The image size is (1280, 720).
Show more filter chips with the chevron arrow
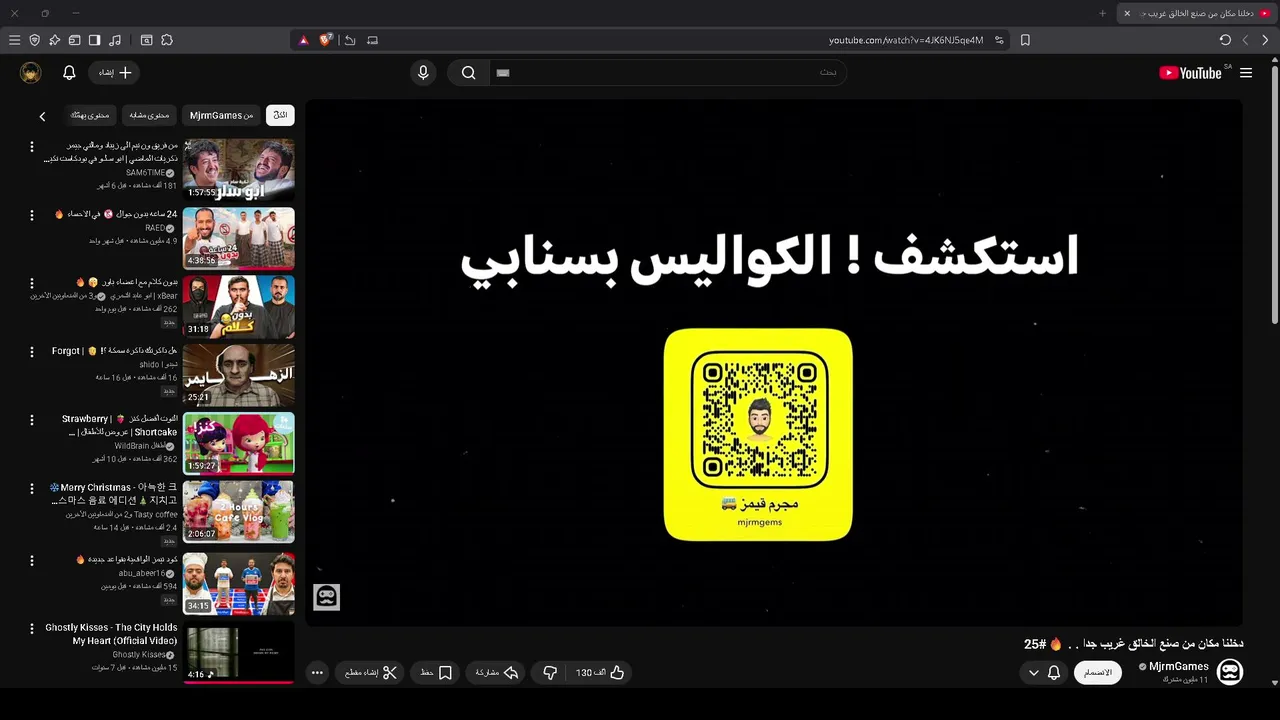pos(42,116)
